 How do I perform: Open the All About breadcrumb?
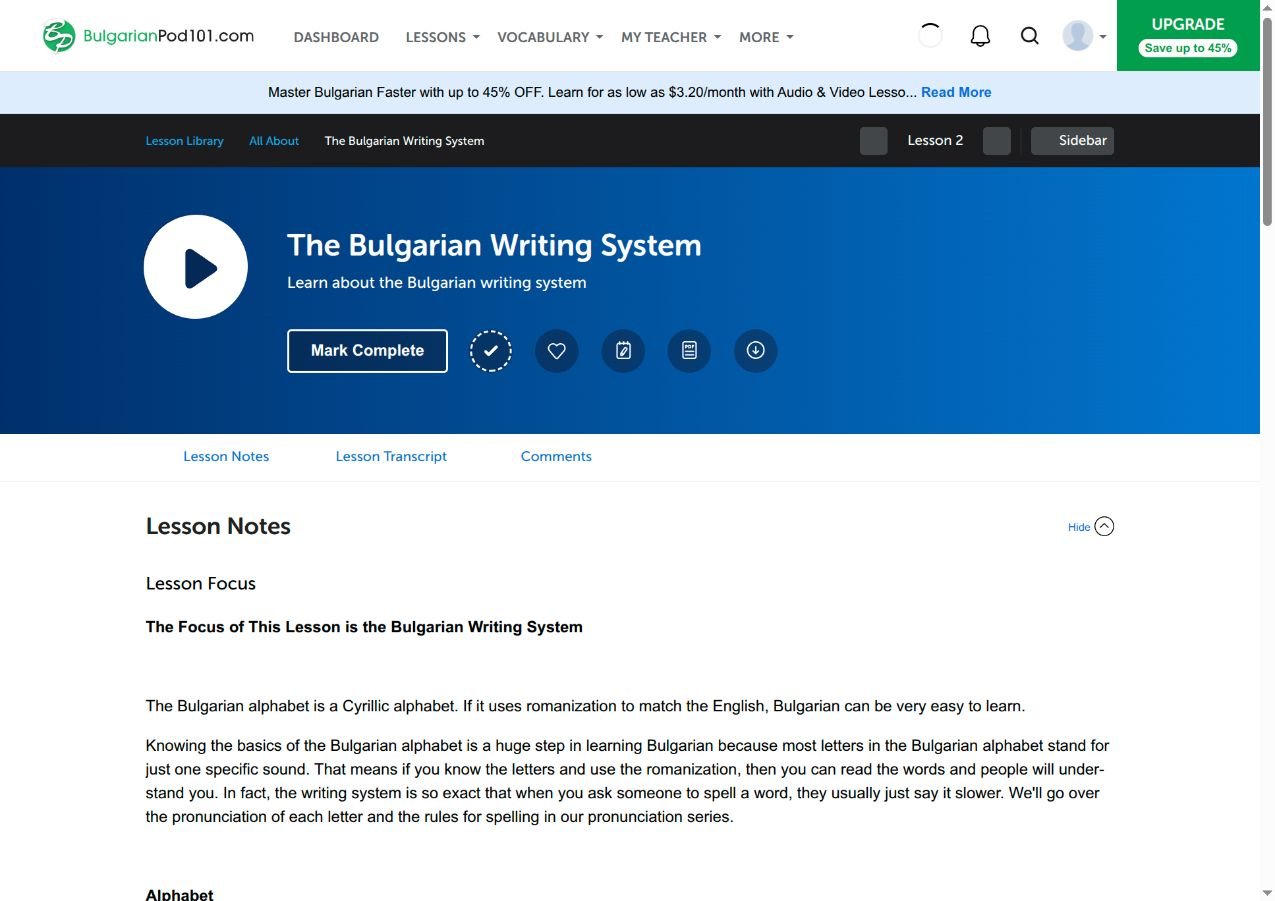pyautogui.click(x=274, y=141)
